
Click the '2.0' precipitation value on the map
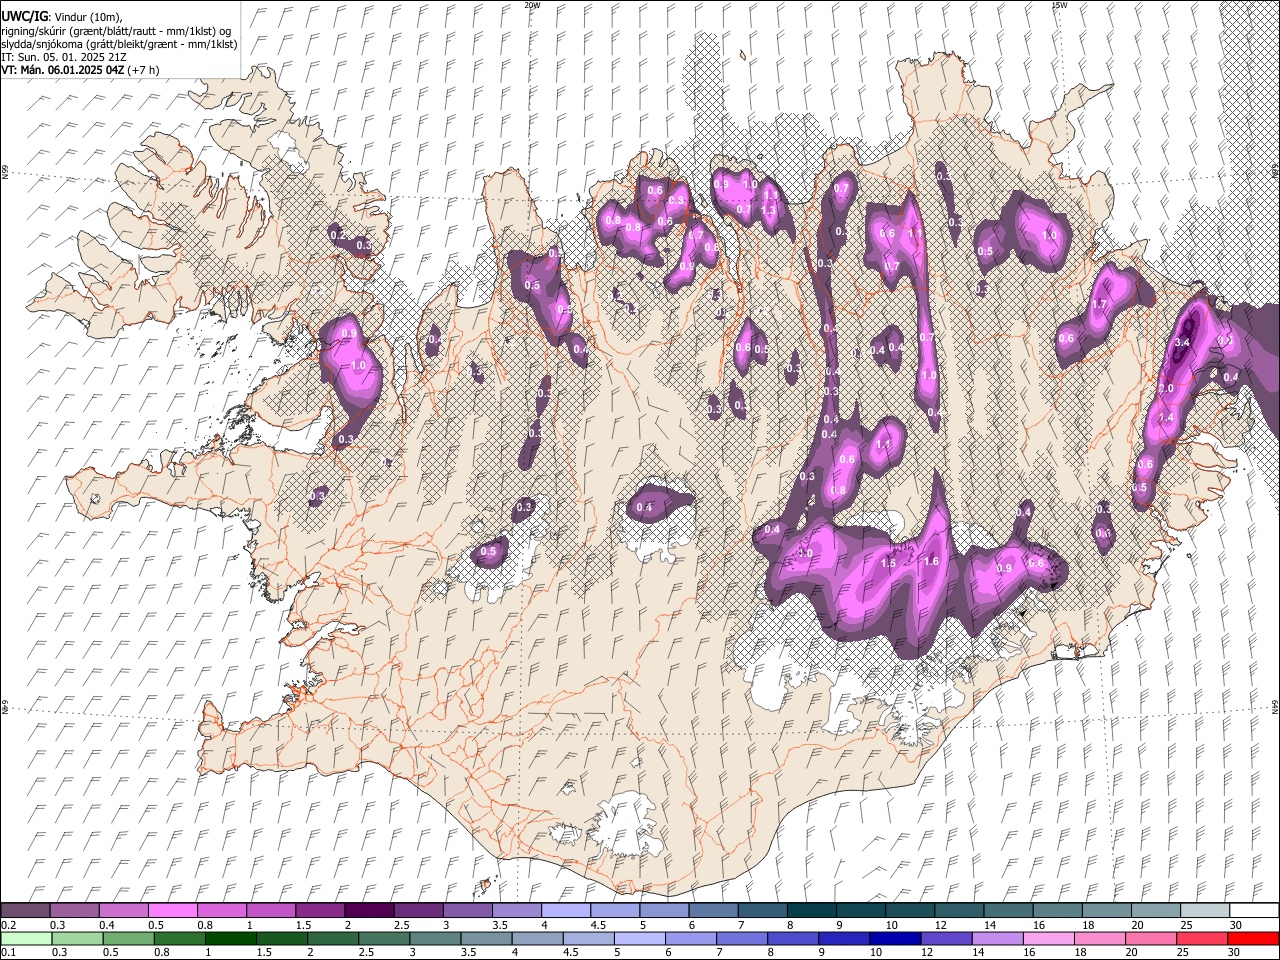(1166, 388)
